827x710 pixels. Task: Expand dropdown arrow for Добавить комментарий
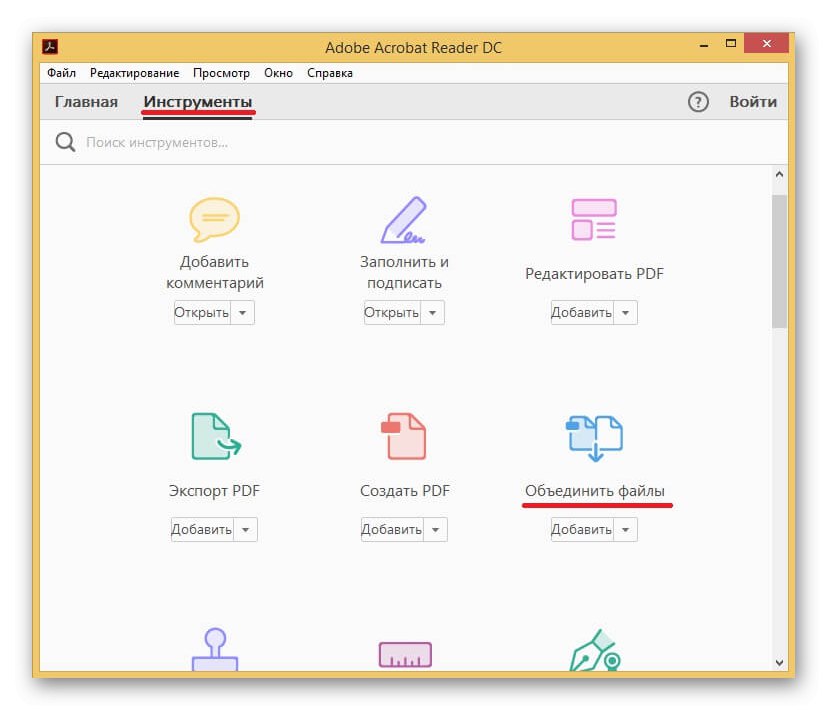pyautogui.click(x=243, y=312)
